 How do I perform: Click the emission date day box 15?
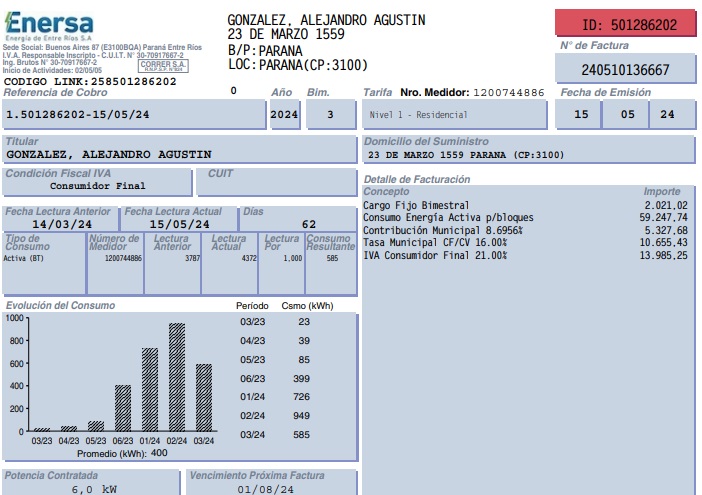581,115
